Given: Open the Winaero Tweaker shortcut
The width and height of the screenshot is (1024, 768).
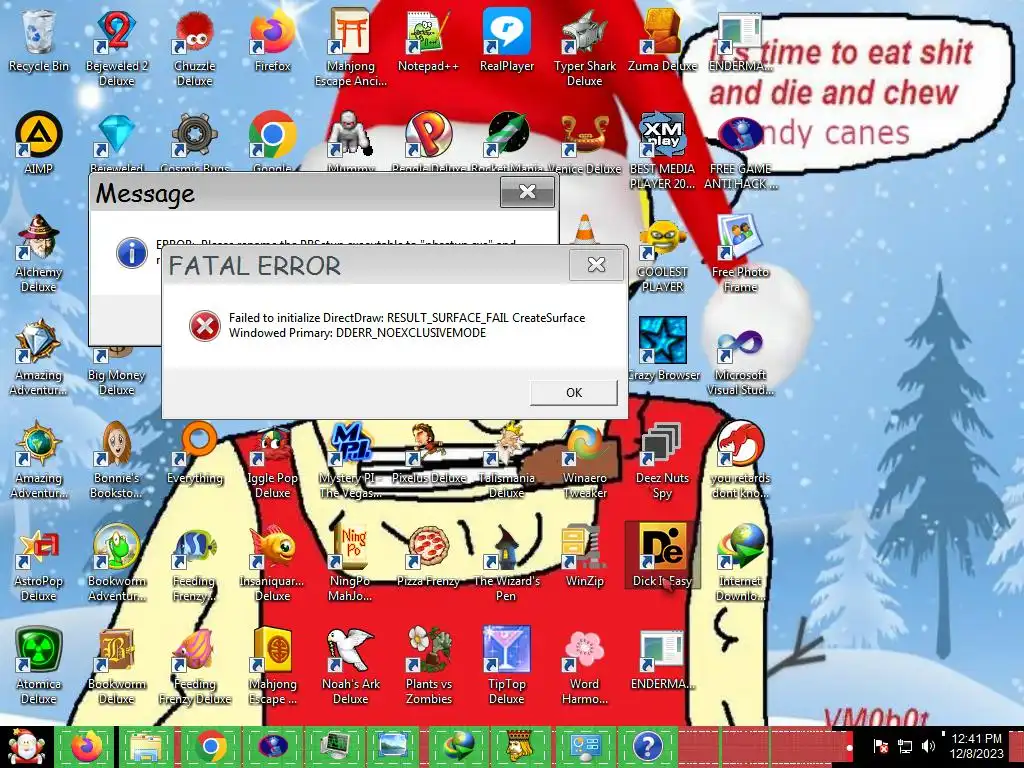Looking at the screenshot, I should pos(584,460).
